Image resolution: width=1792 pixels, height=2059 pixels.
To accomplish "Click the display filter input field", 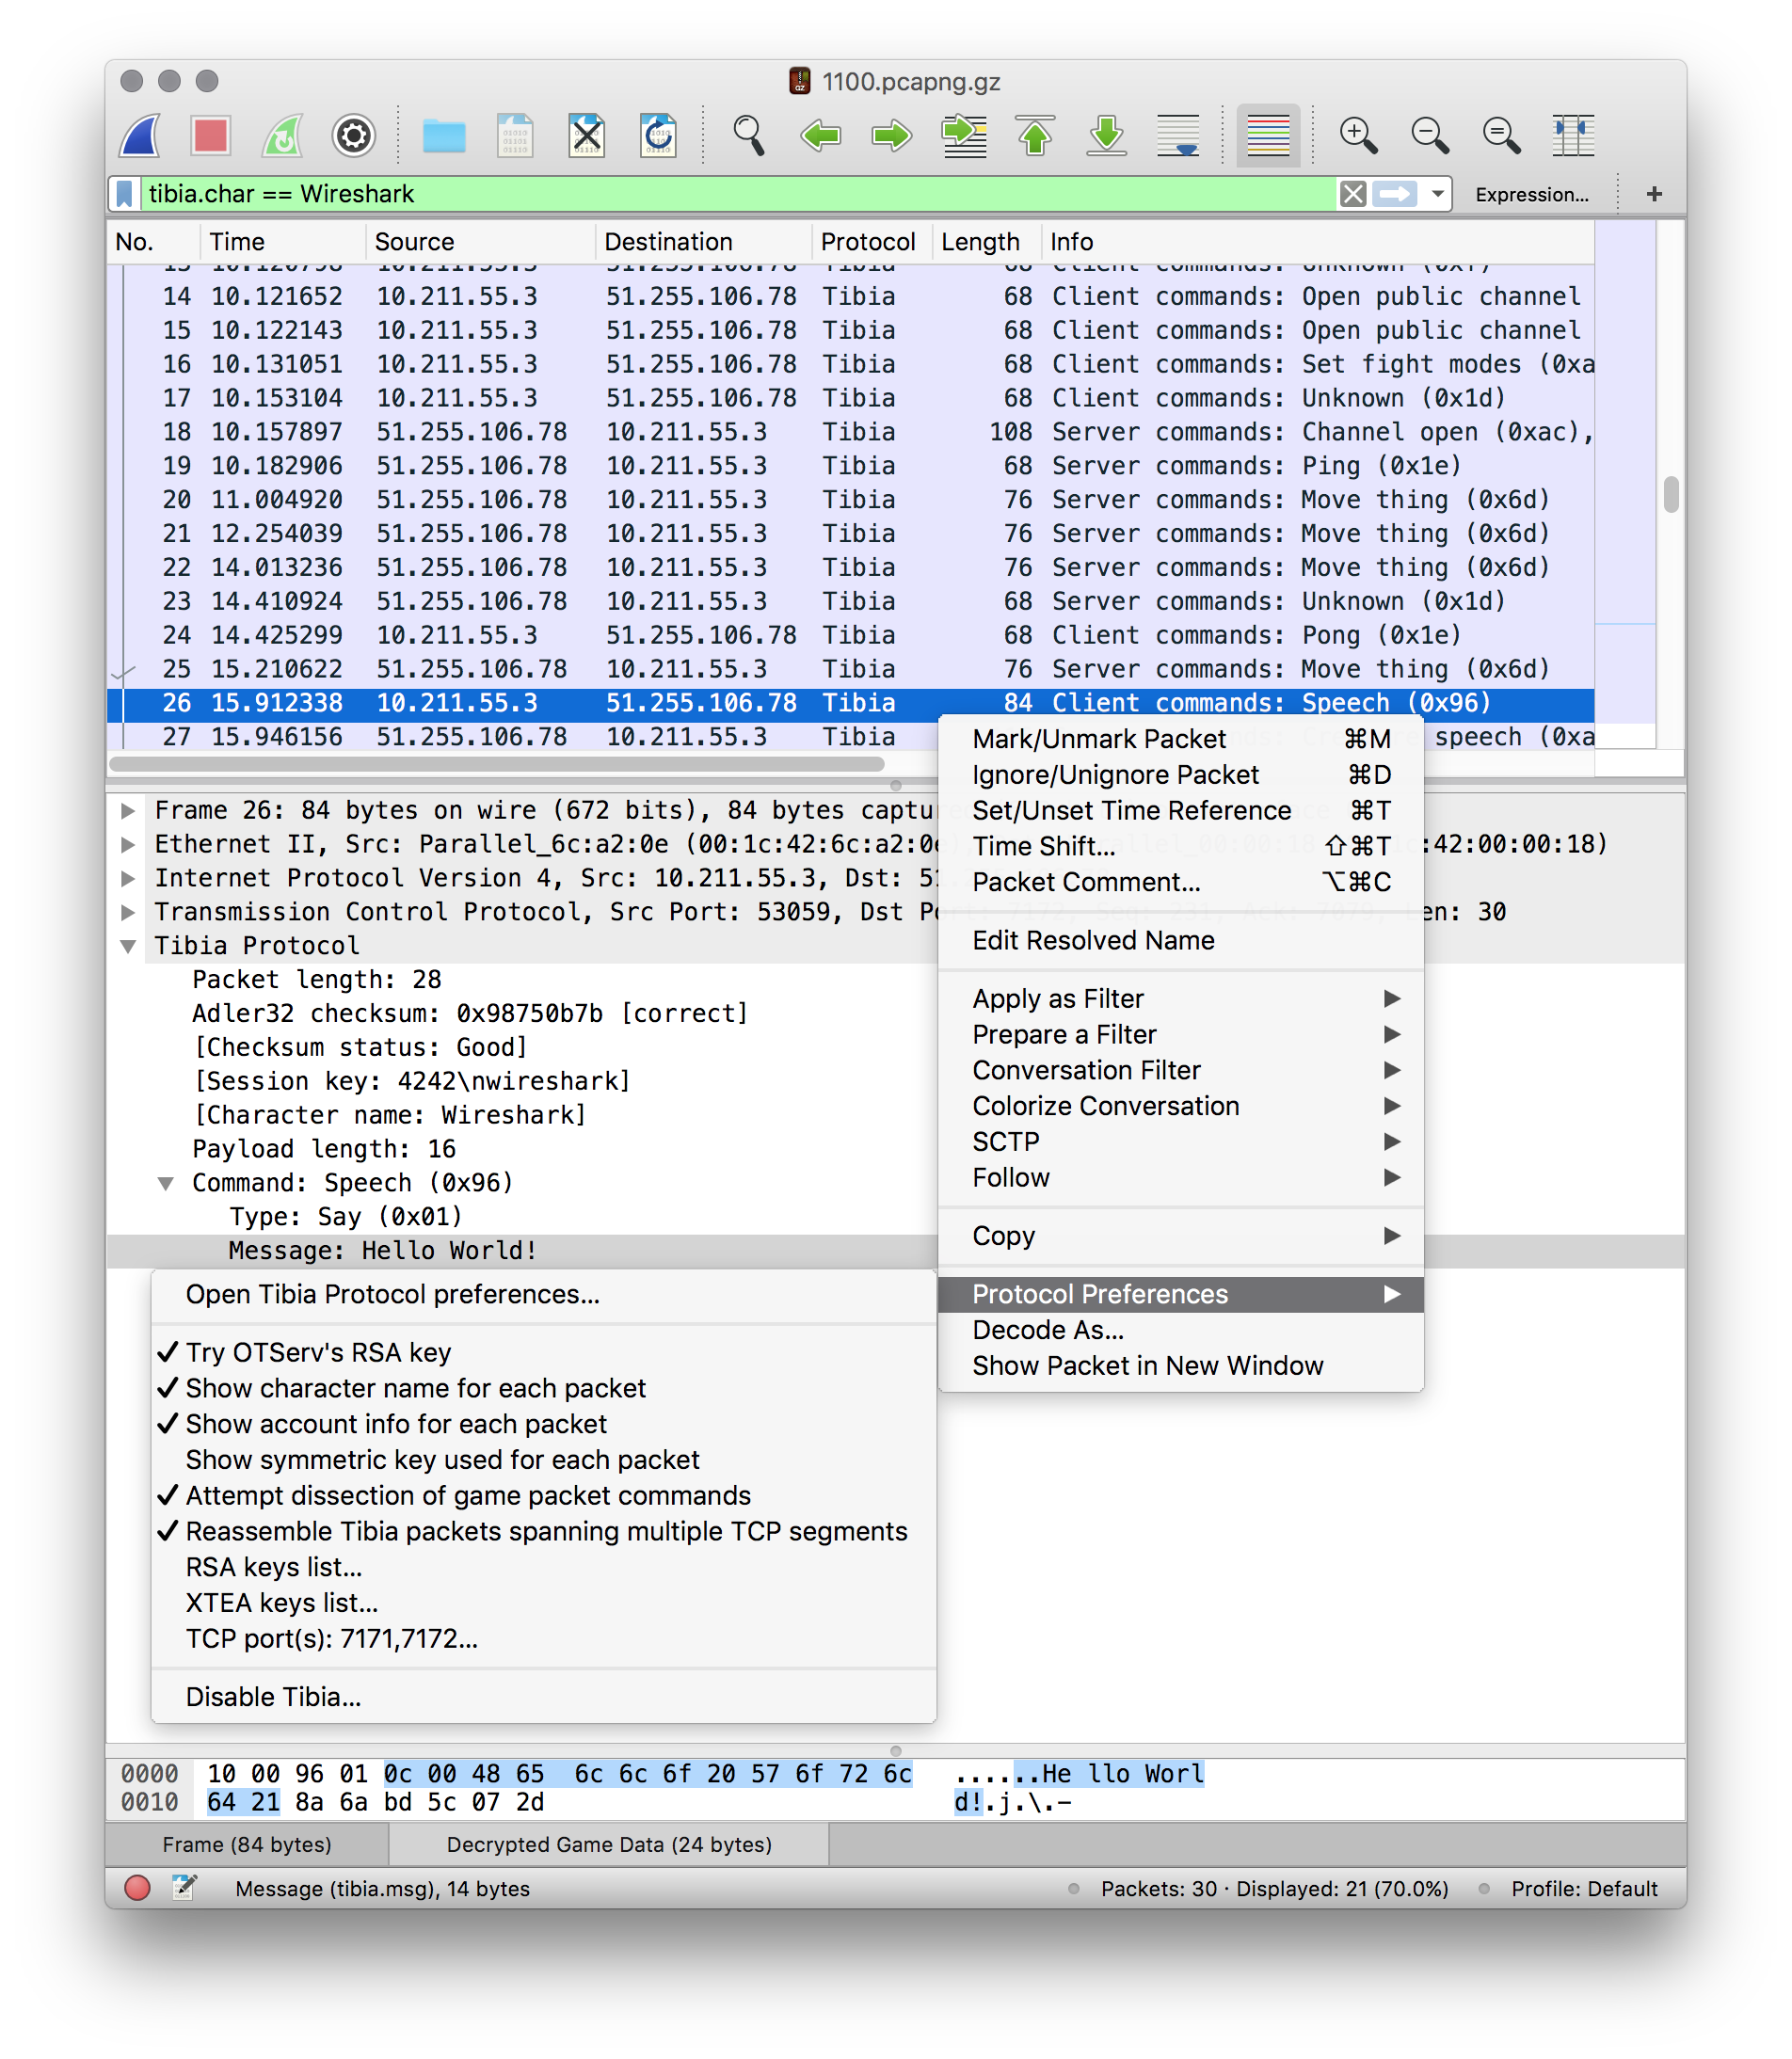I will point(738,194).
